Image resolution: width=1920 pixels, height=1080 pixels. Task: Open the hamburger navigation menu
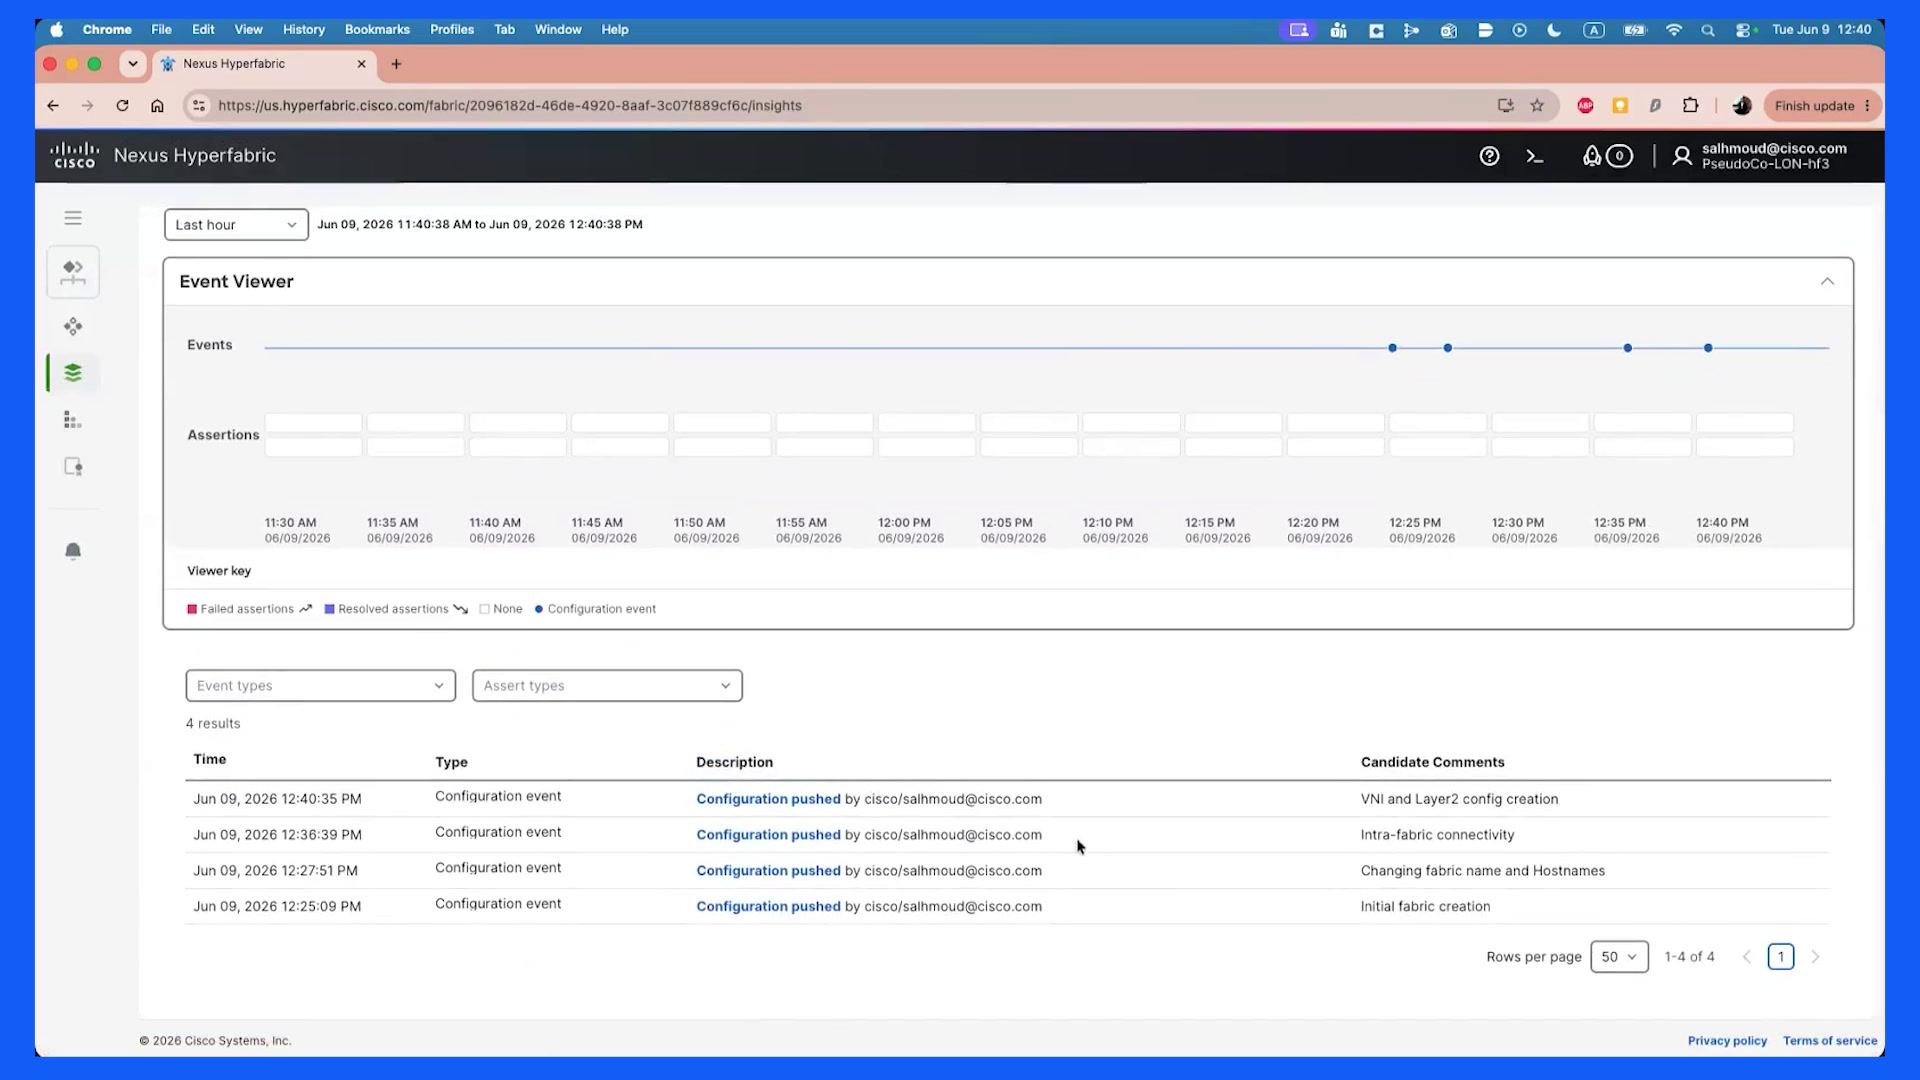[x=73, y=218]
